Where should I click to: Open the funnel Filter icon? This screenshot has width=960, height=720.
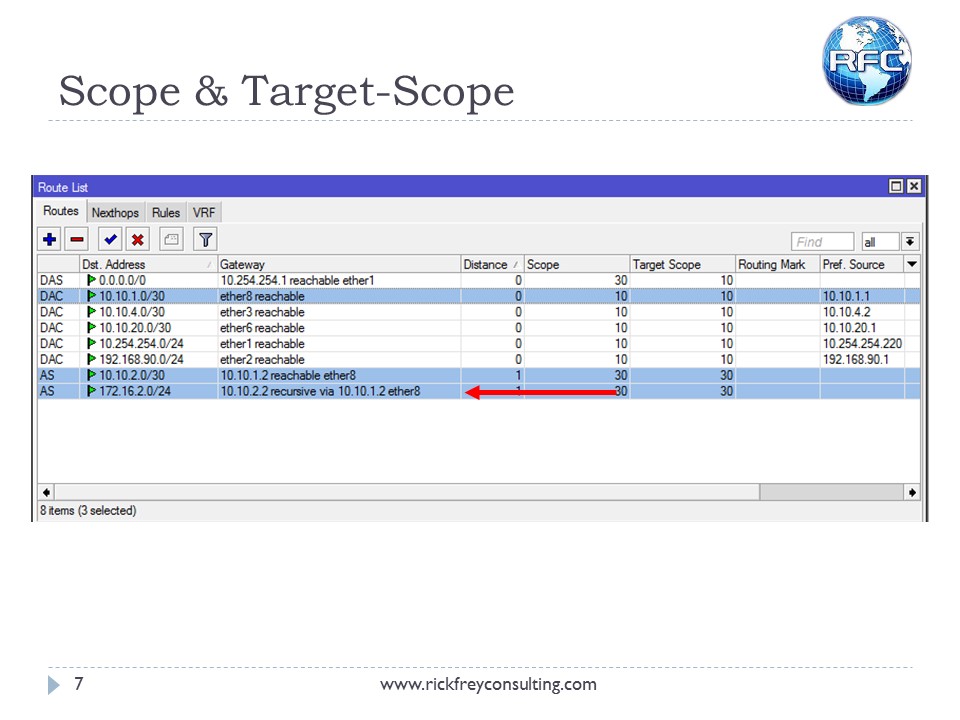coord(205,239)
